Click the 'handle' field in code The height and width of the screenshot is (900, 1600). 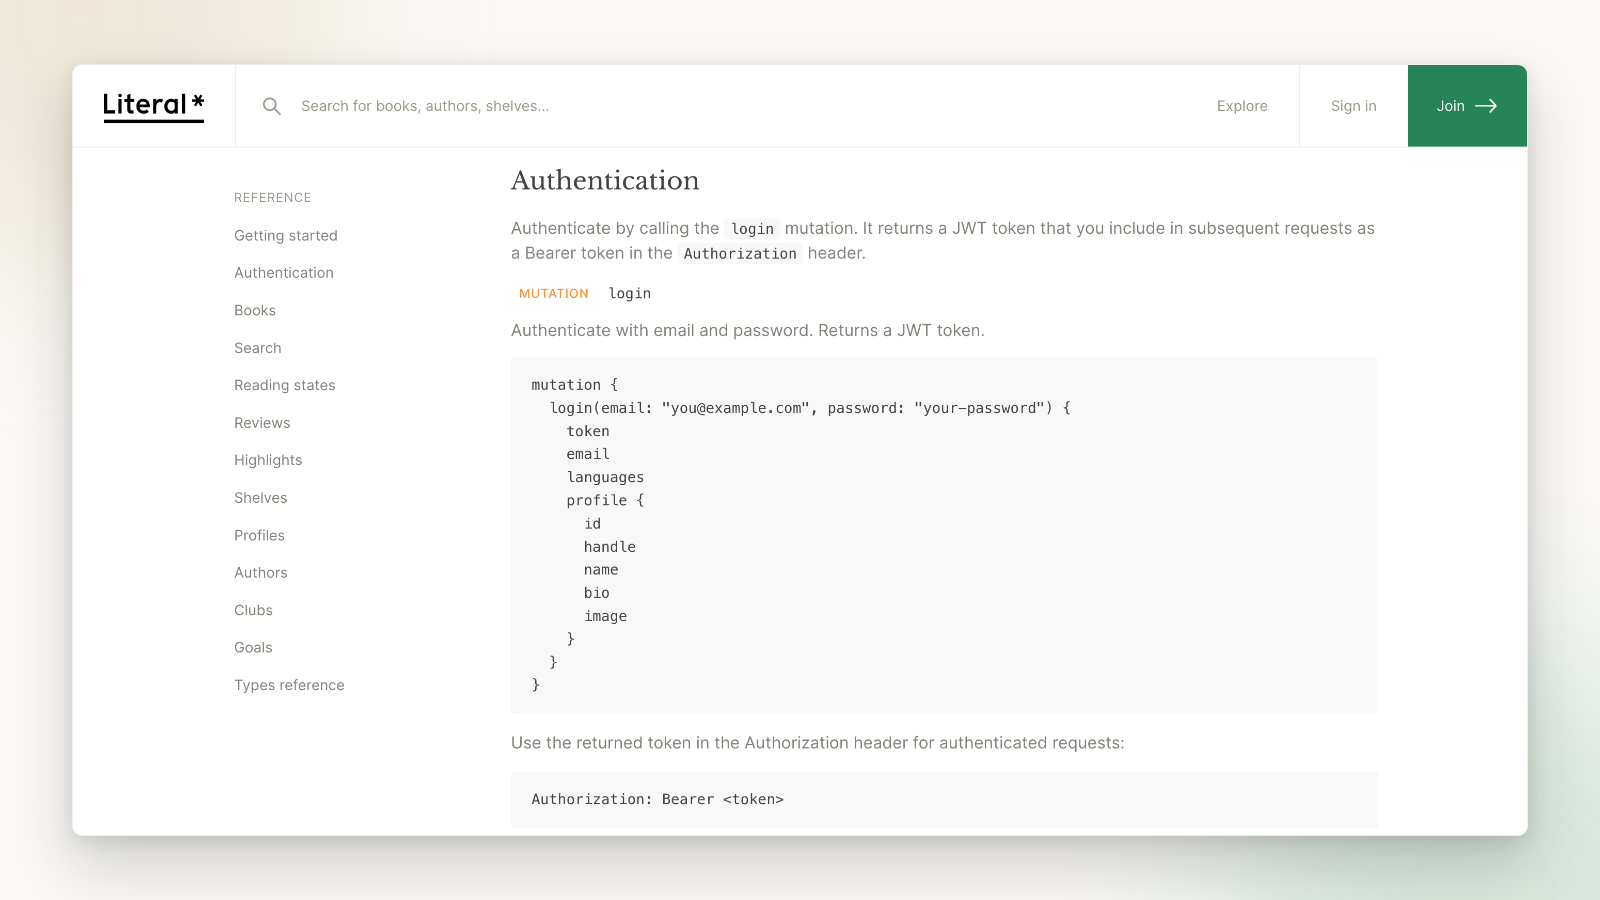point(610,547)
